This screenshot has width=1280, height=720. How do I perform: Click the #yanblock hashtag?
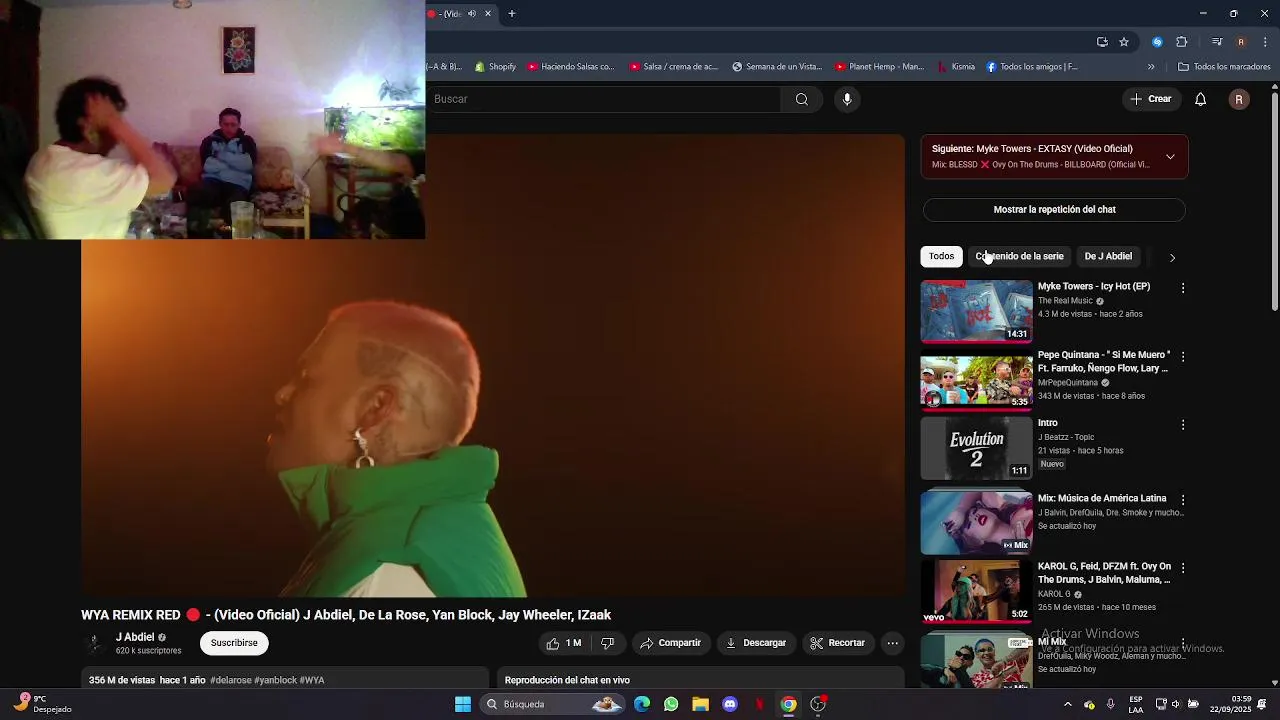pos(275,680)
